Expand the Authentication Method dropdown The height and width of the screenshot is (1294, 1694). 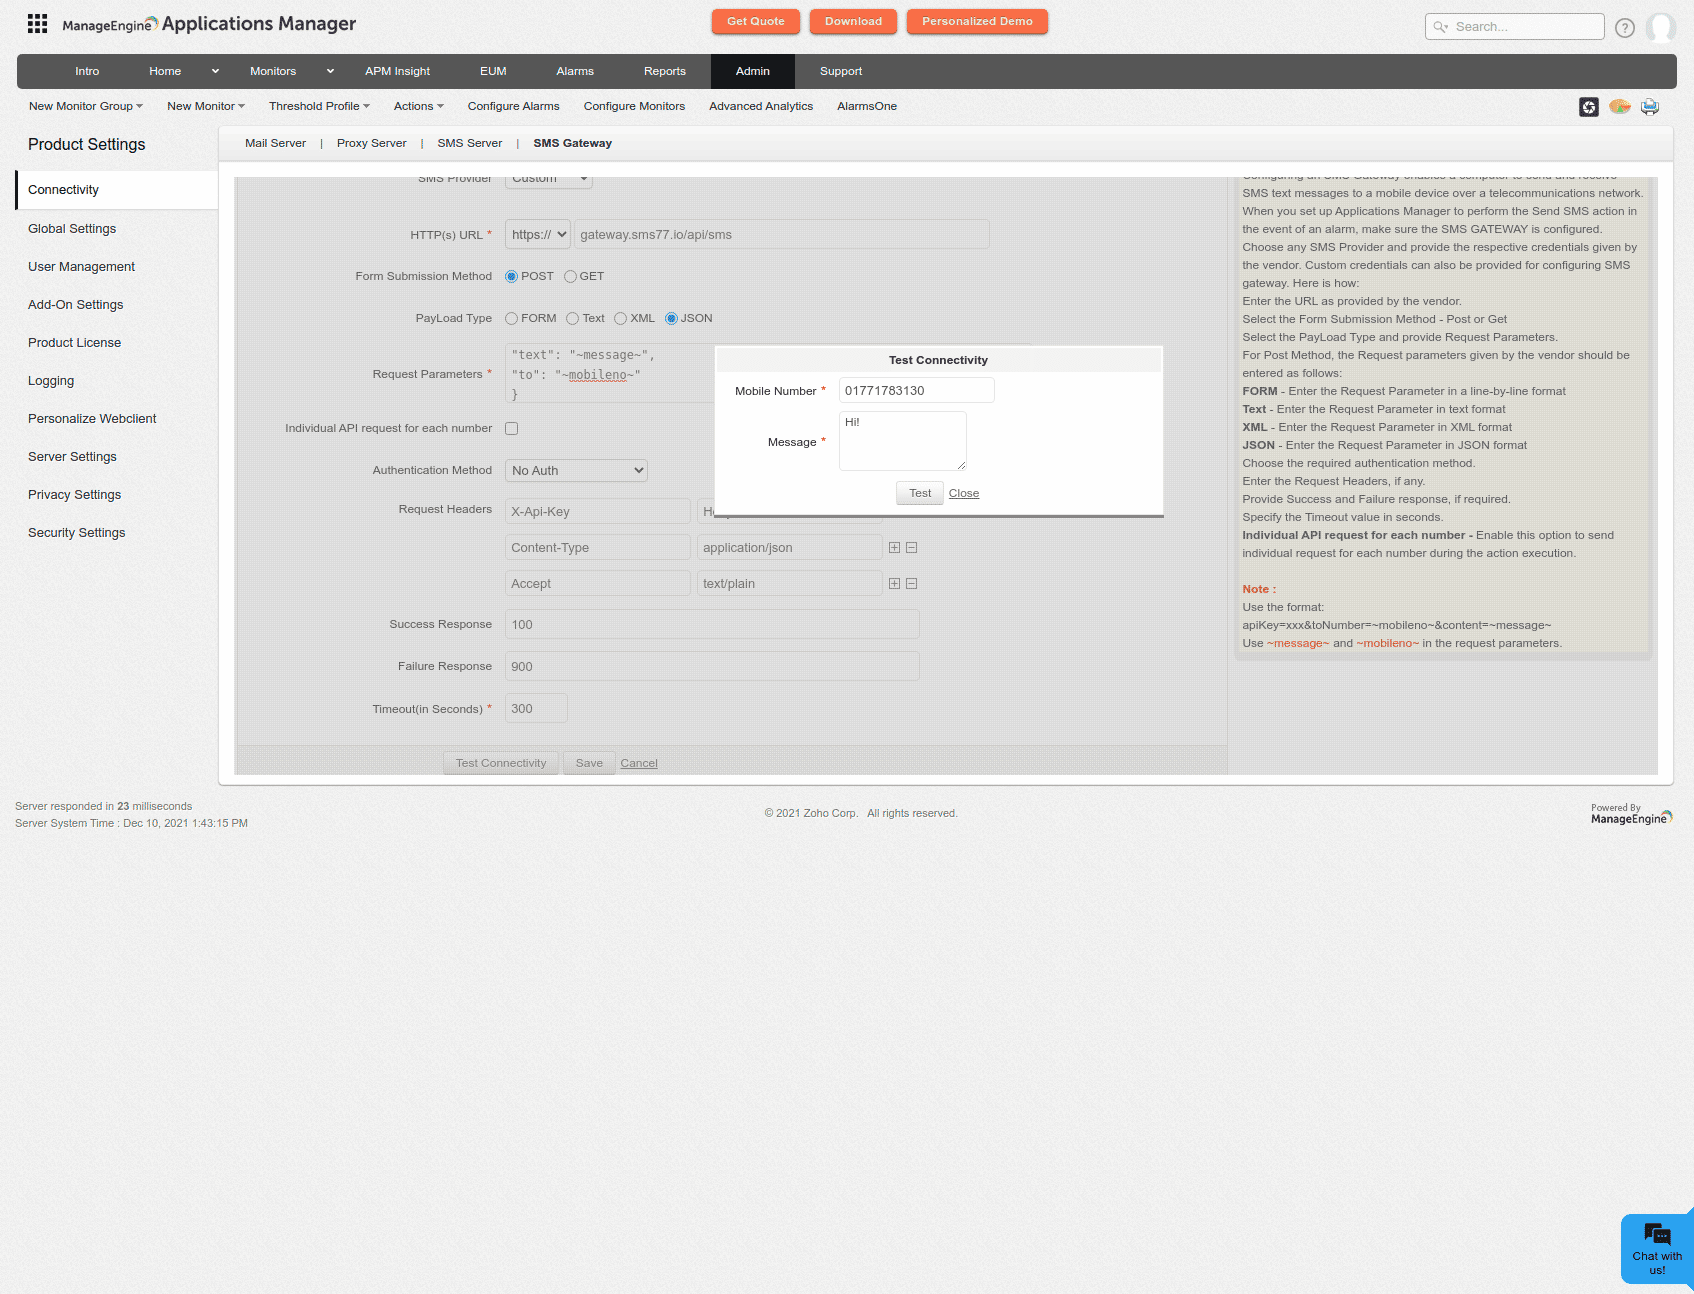coord(576,471)
